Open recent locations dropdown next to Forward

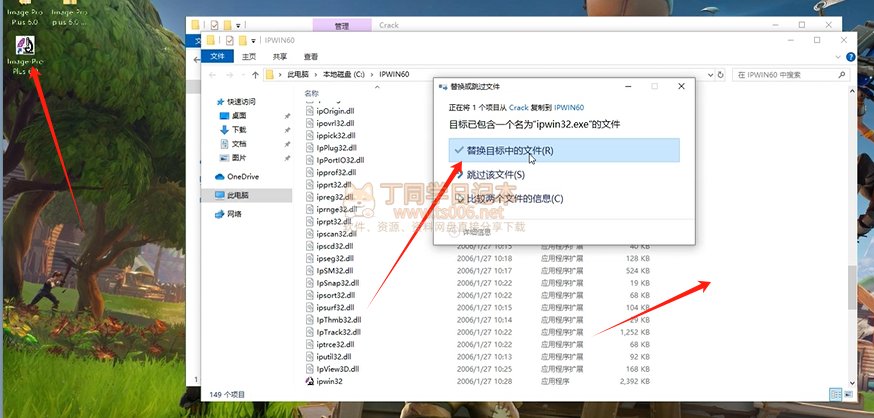coord(242,75)
